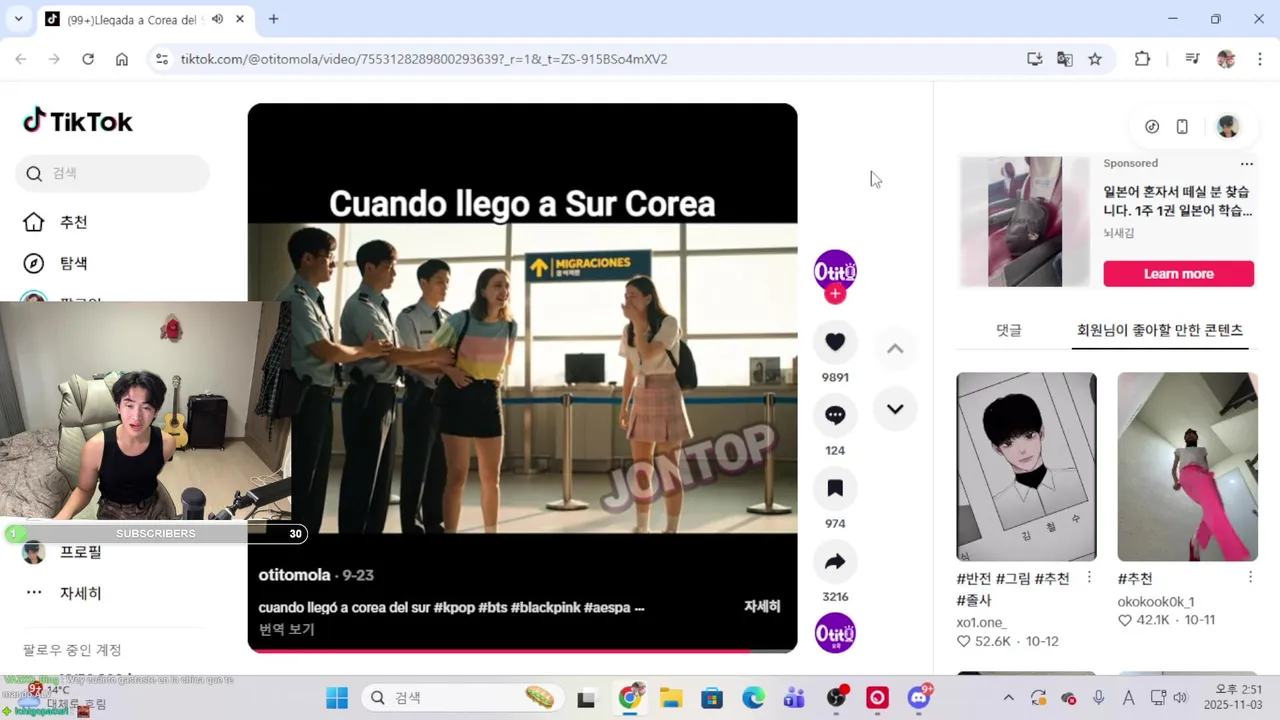Screen dimensions: 1280x720
Task: Click the #blackpink hashtag in caption
Action: click(545, 607)
